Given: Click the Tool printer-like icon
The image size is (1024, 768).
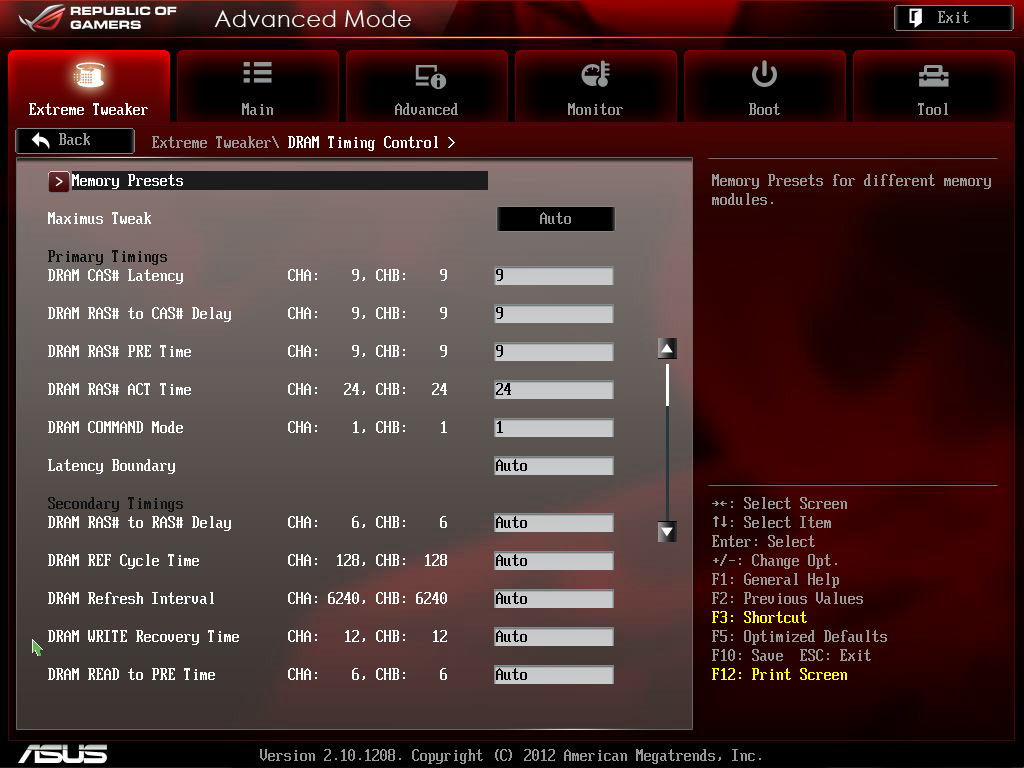Looking at the screenshot, I should 933,76.
